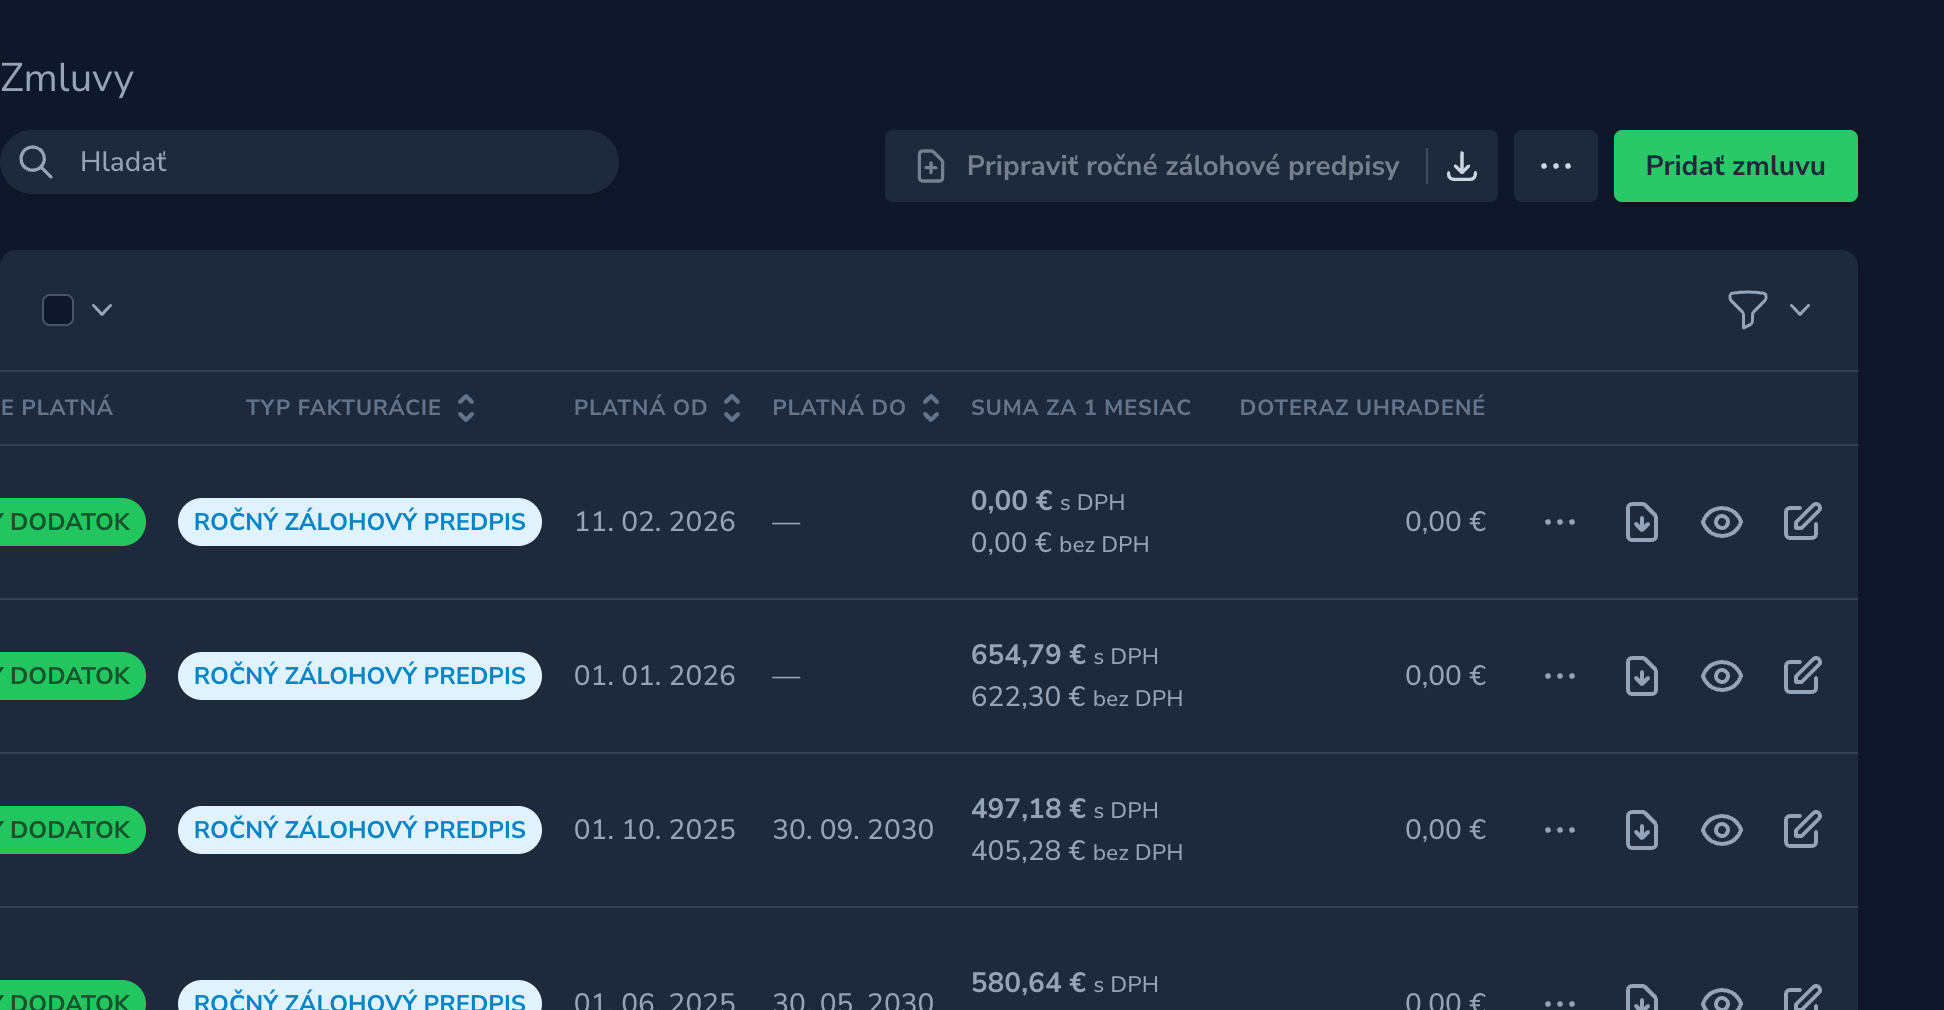Sort by Typ fakturácie column
The width and height of the screenshot is (1944, 1010).
(360, 408)
